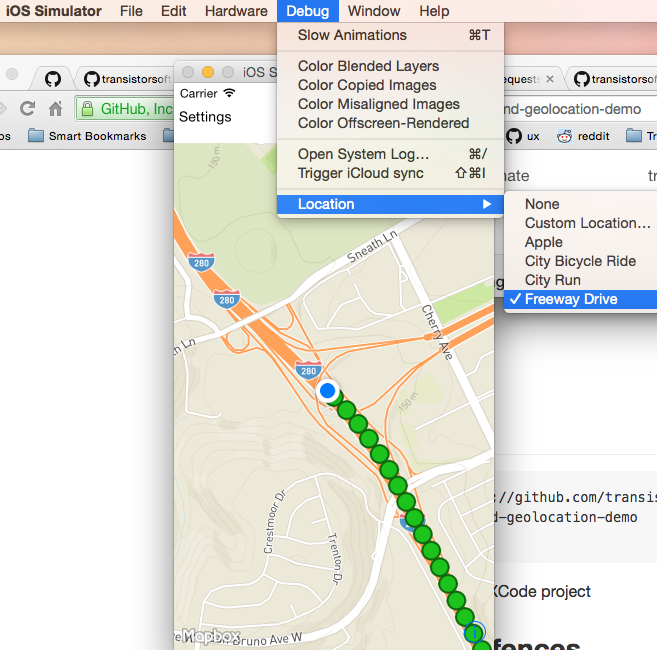Click the Interstate 280 shield above the blue dot

(x=308, y=370)
